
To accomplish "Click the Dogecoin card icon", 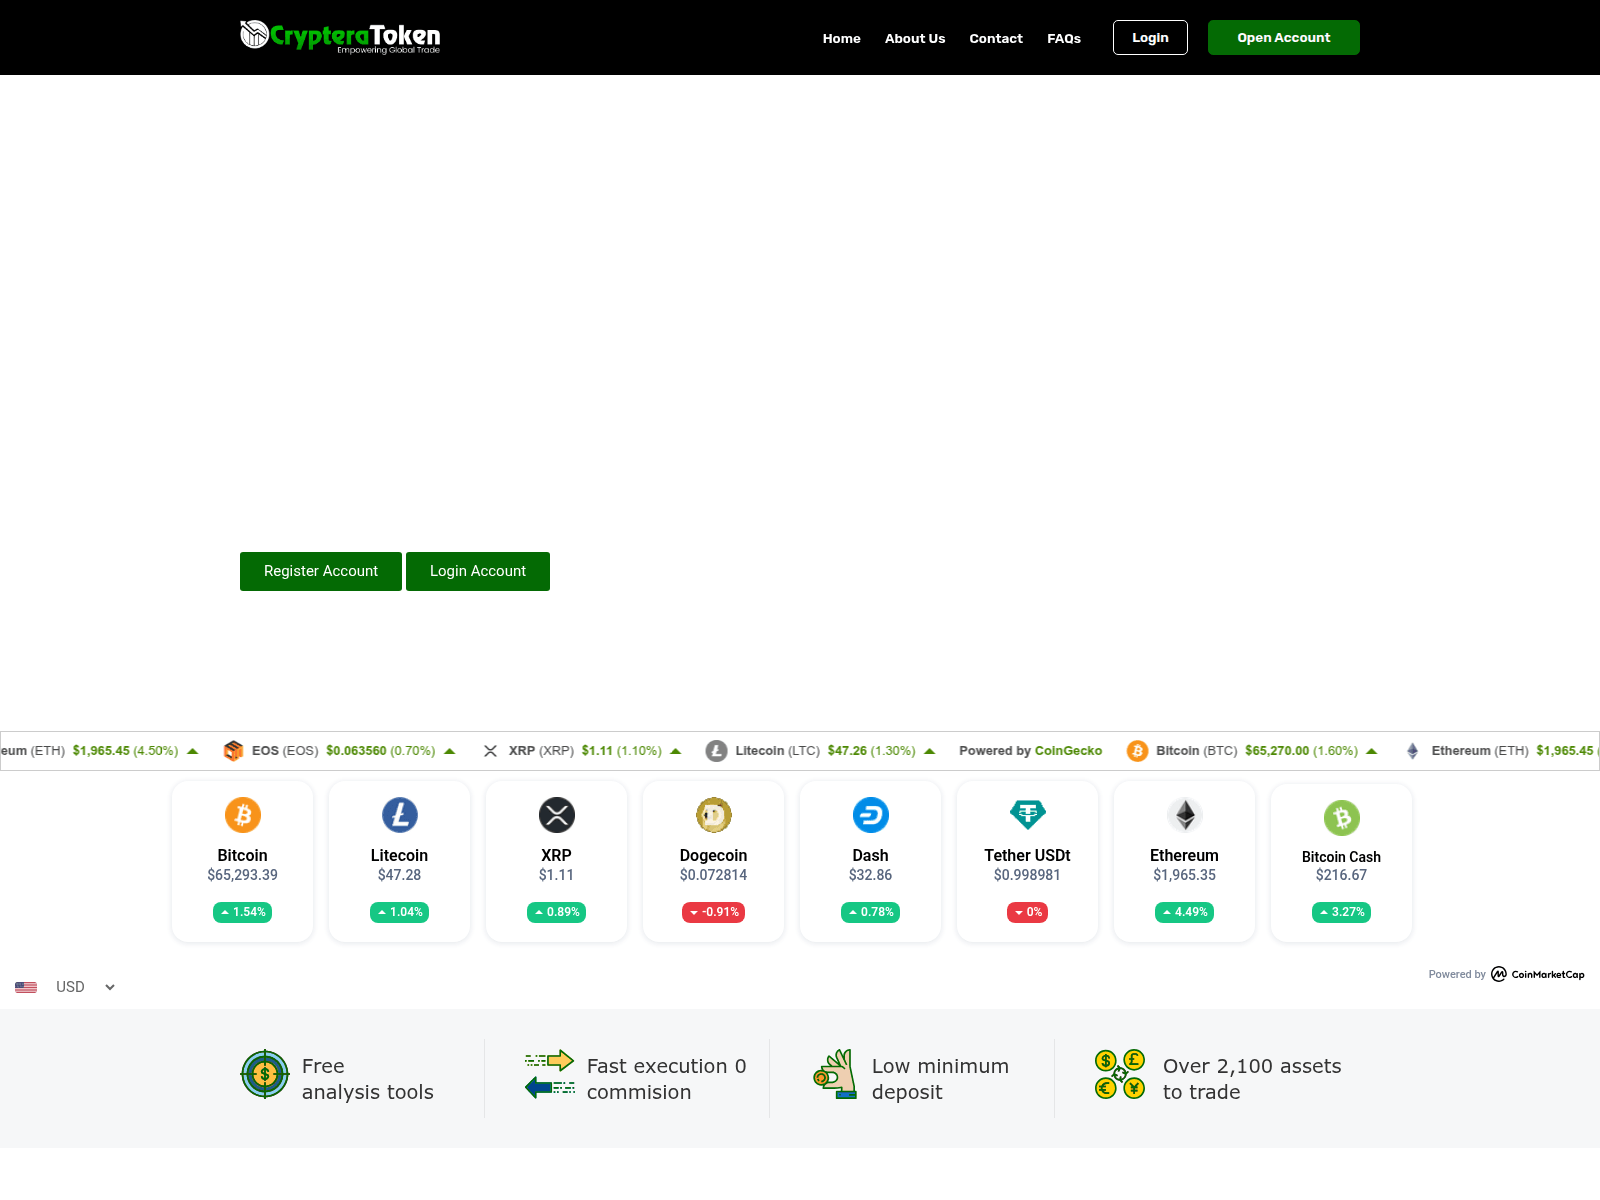I will click(714, 815).
